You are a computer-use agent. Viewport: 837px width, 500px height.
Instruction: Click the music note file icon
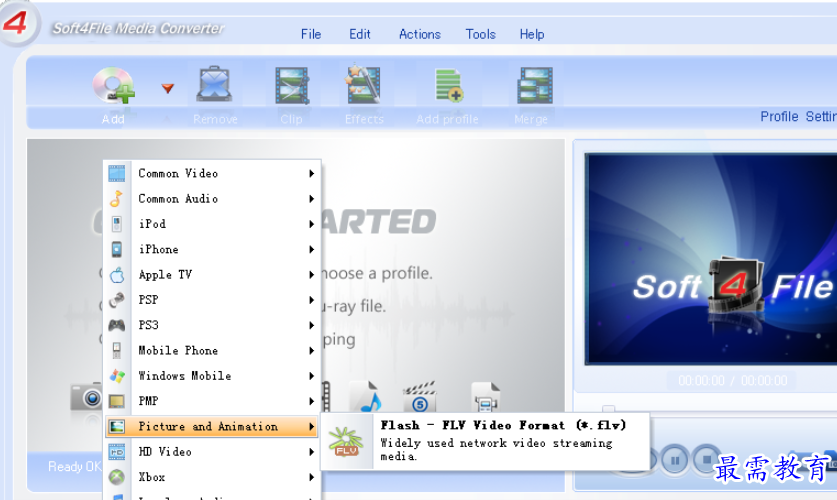coord(366,396)
